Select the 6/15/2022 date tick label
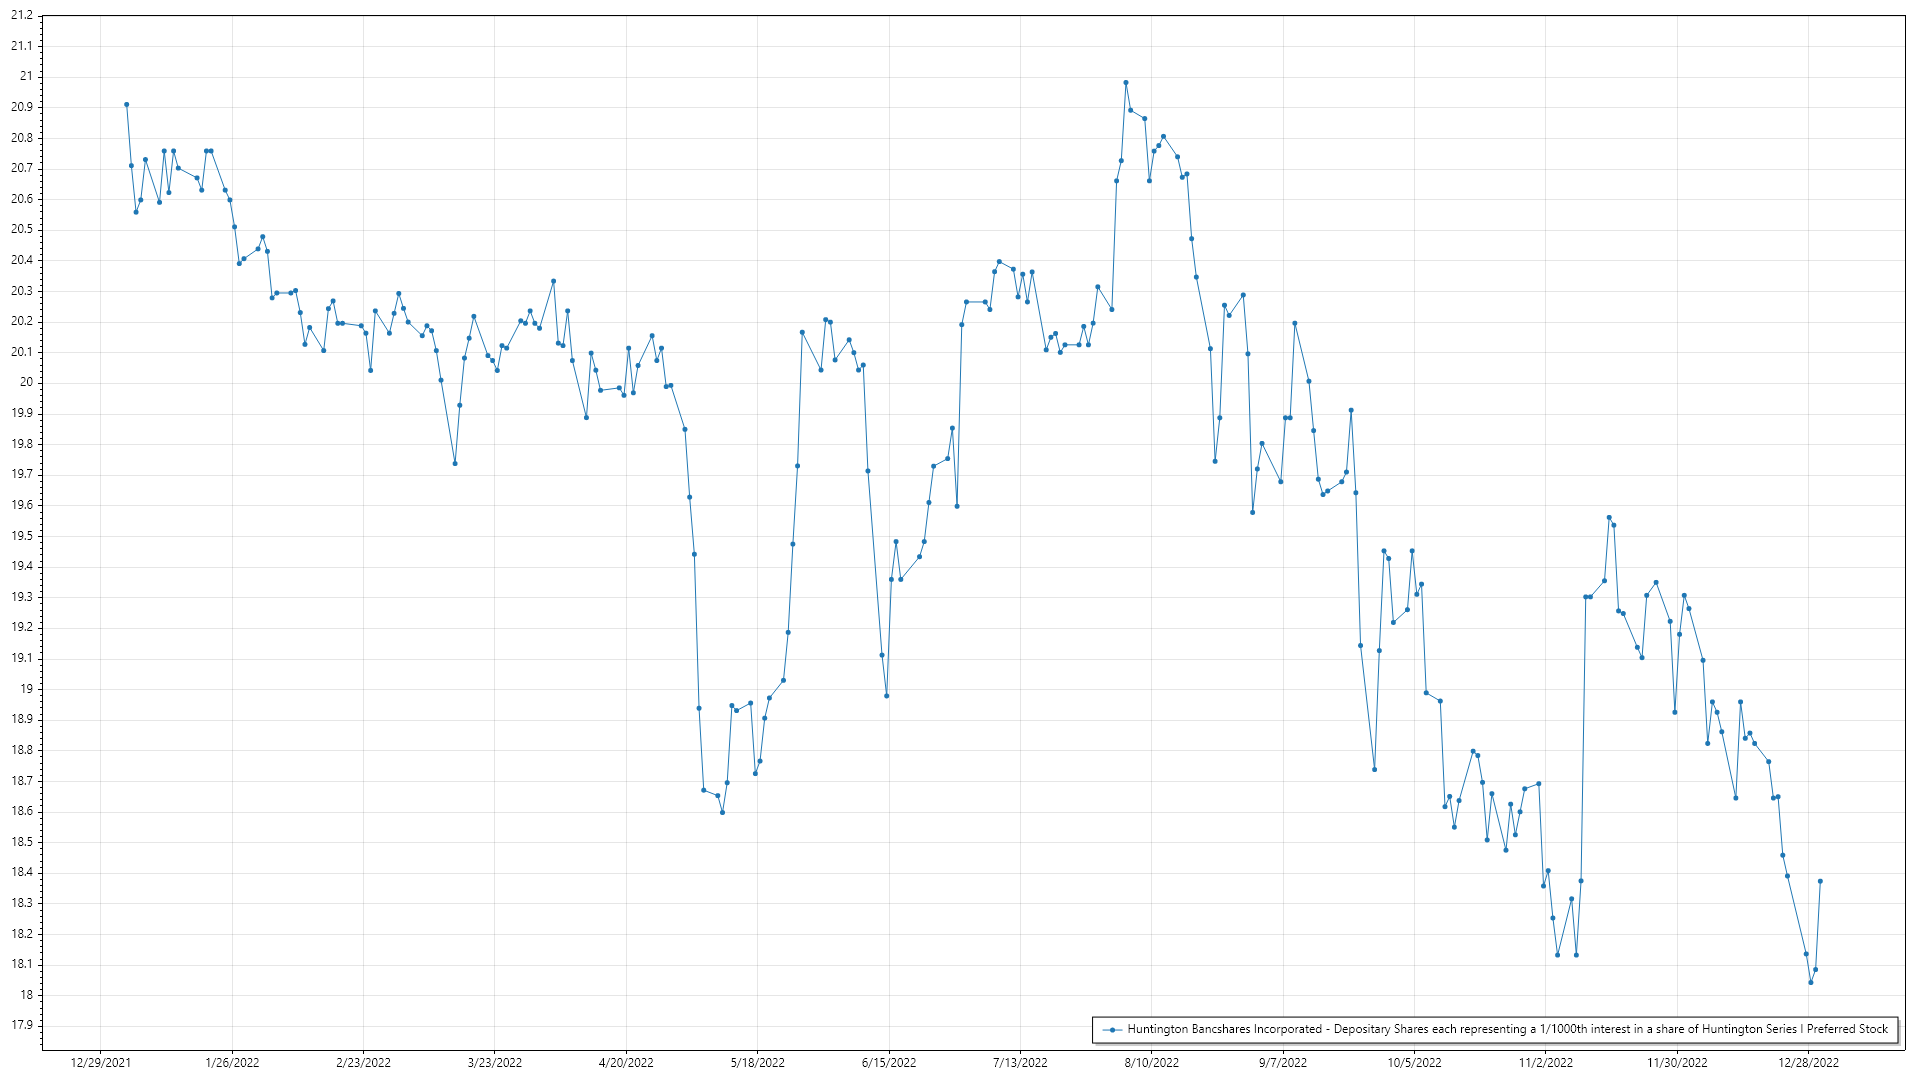 click(x=889, y=1063)
